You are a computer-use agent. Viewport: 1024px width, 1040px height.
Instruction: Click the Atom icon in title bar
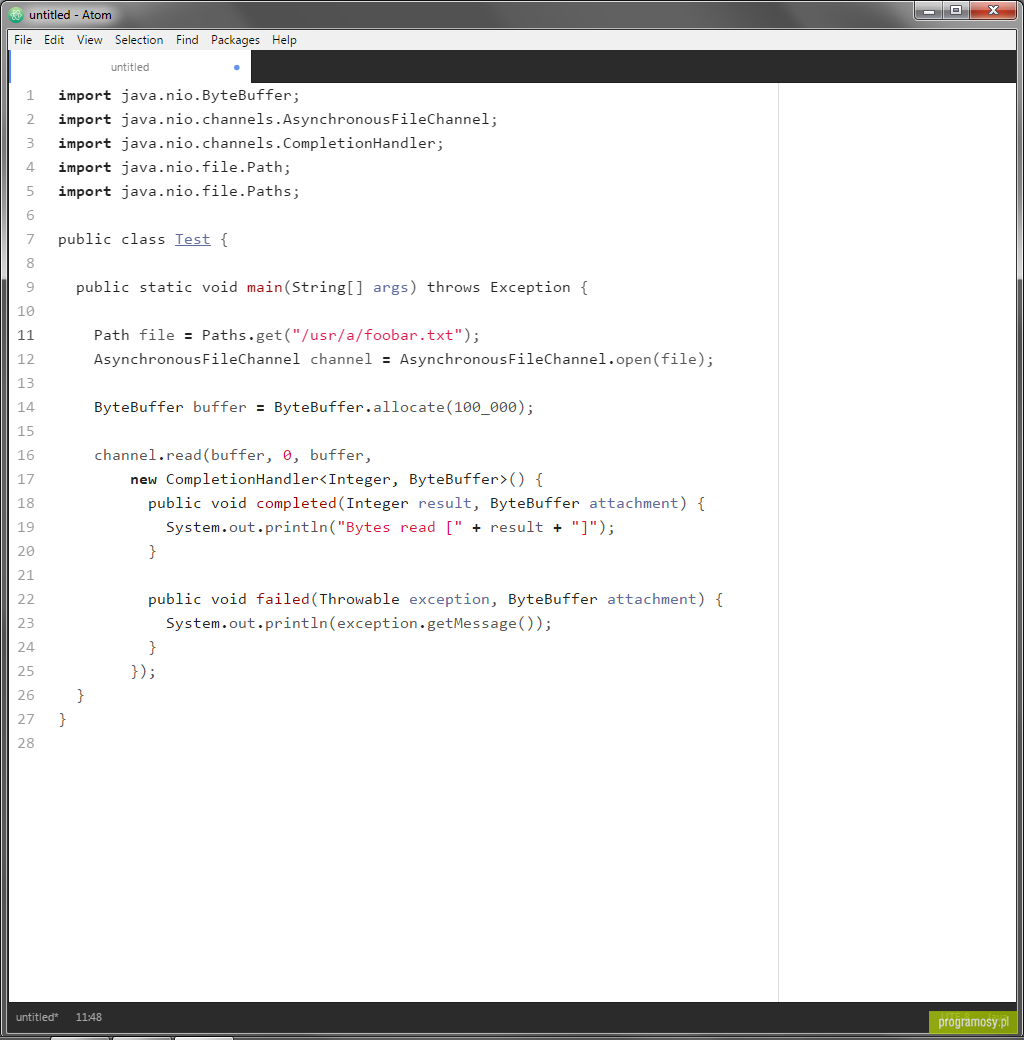point(16,15)
